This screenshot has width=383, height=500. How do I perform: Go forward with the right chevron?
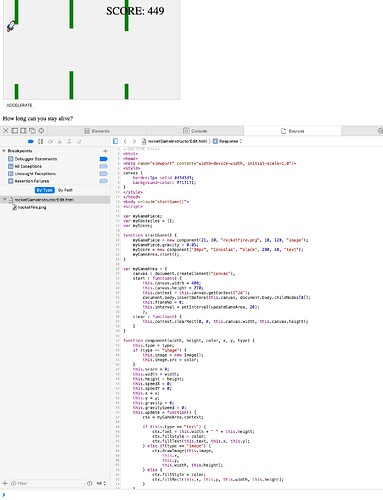[134, 141]
